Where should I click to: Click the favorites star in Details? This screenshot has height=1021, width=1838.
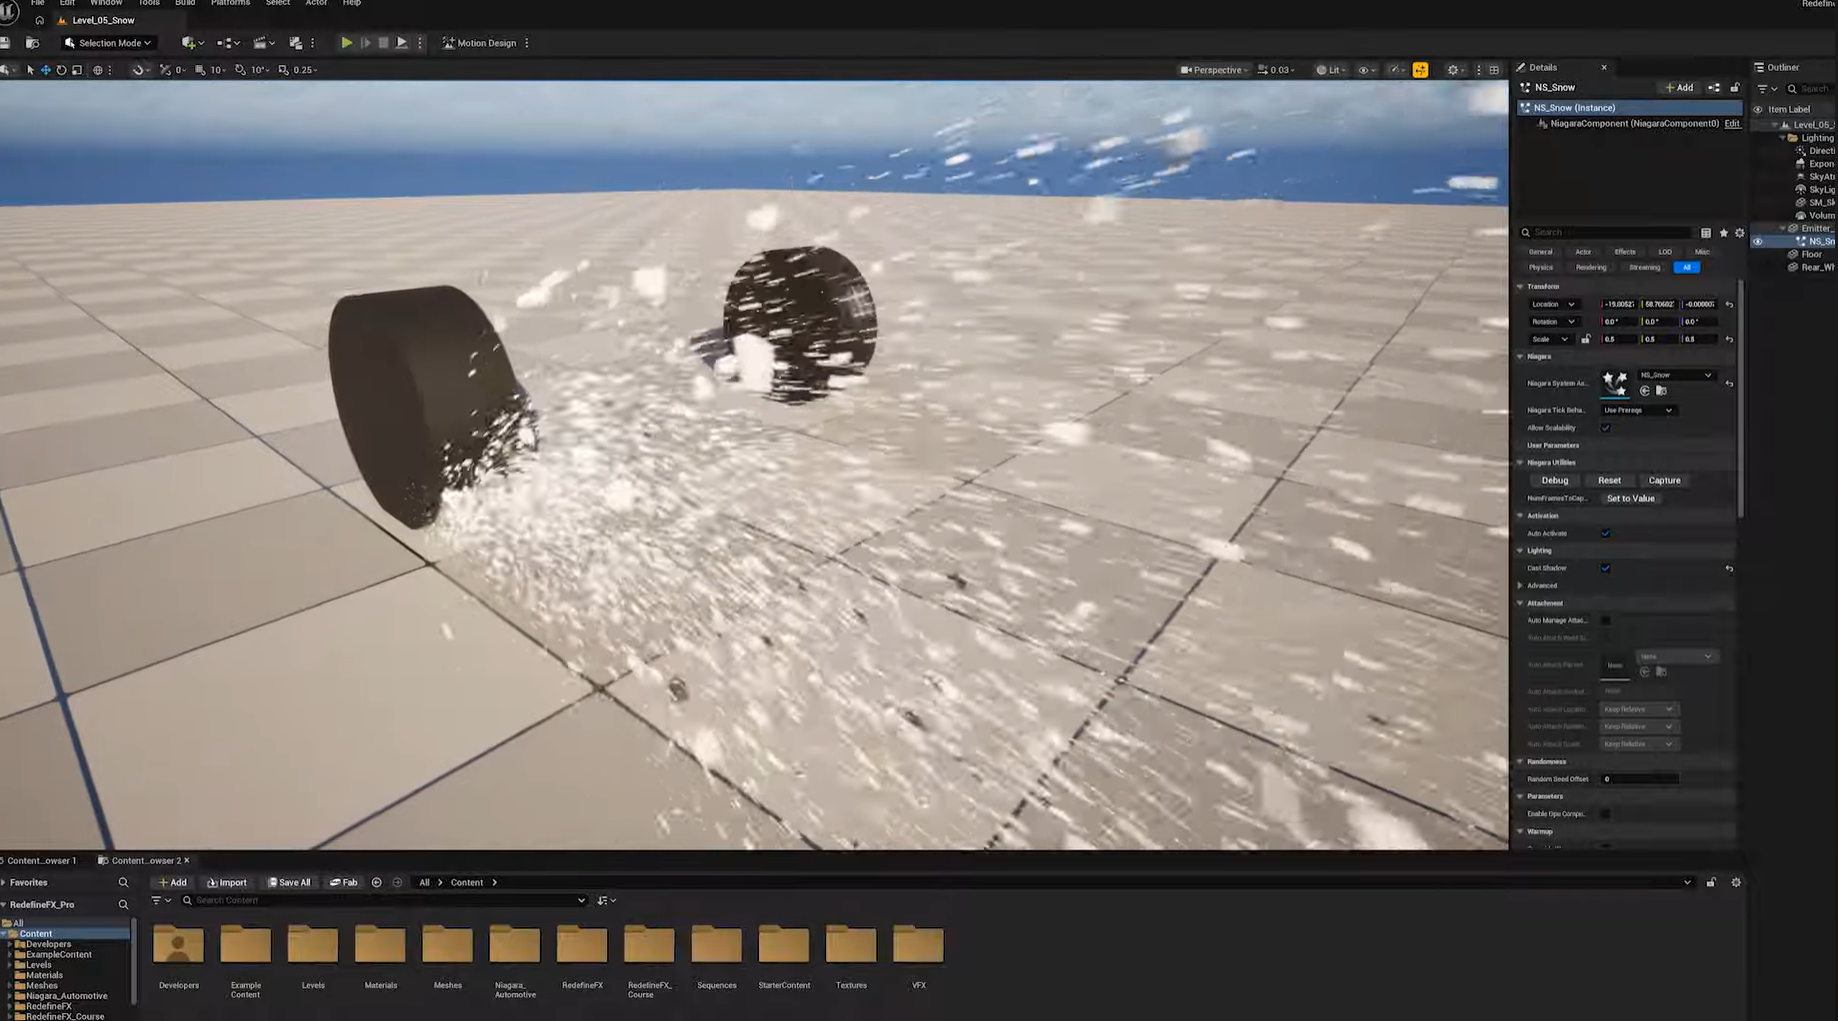click(1723, 233)
